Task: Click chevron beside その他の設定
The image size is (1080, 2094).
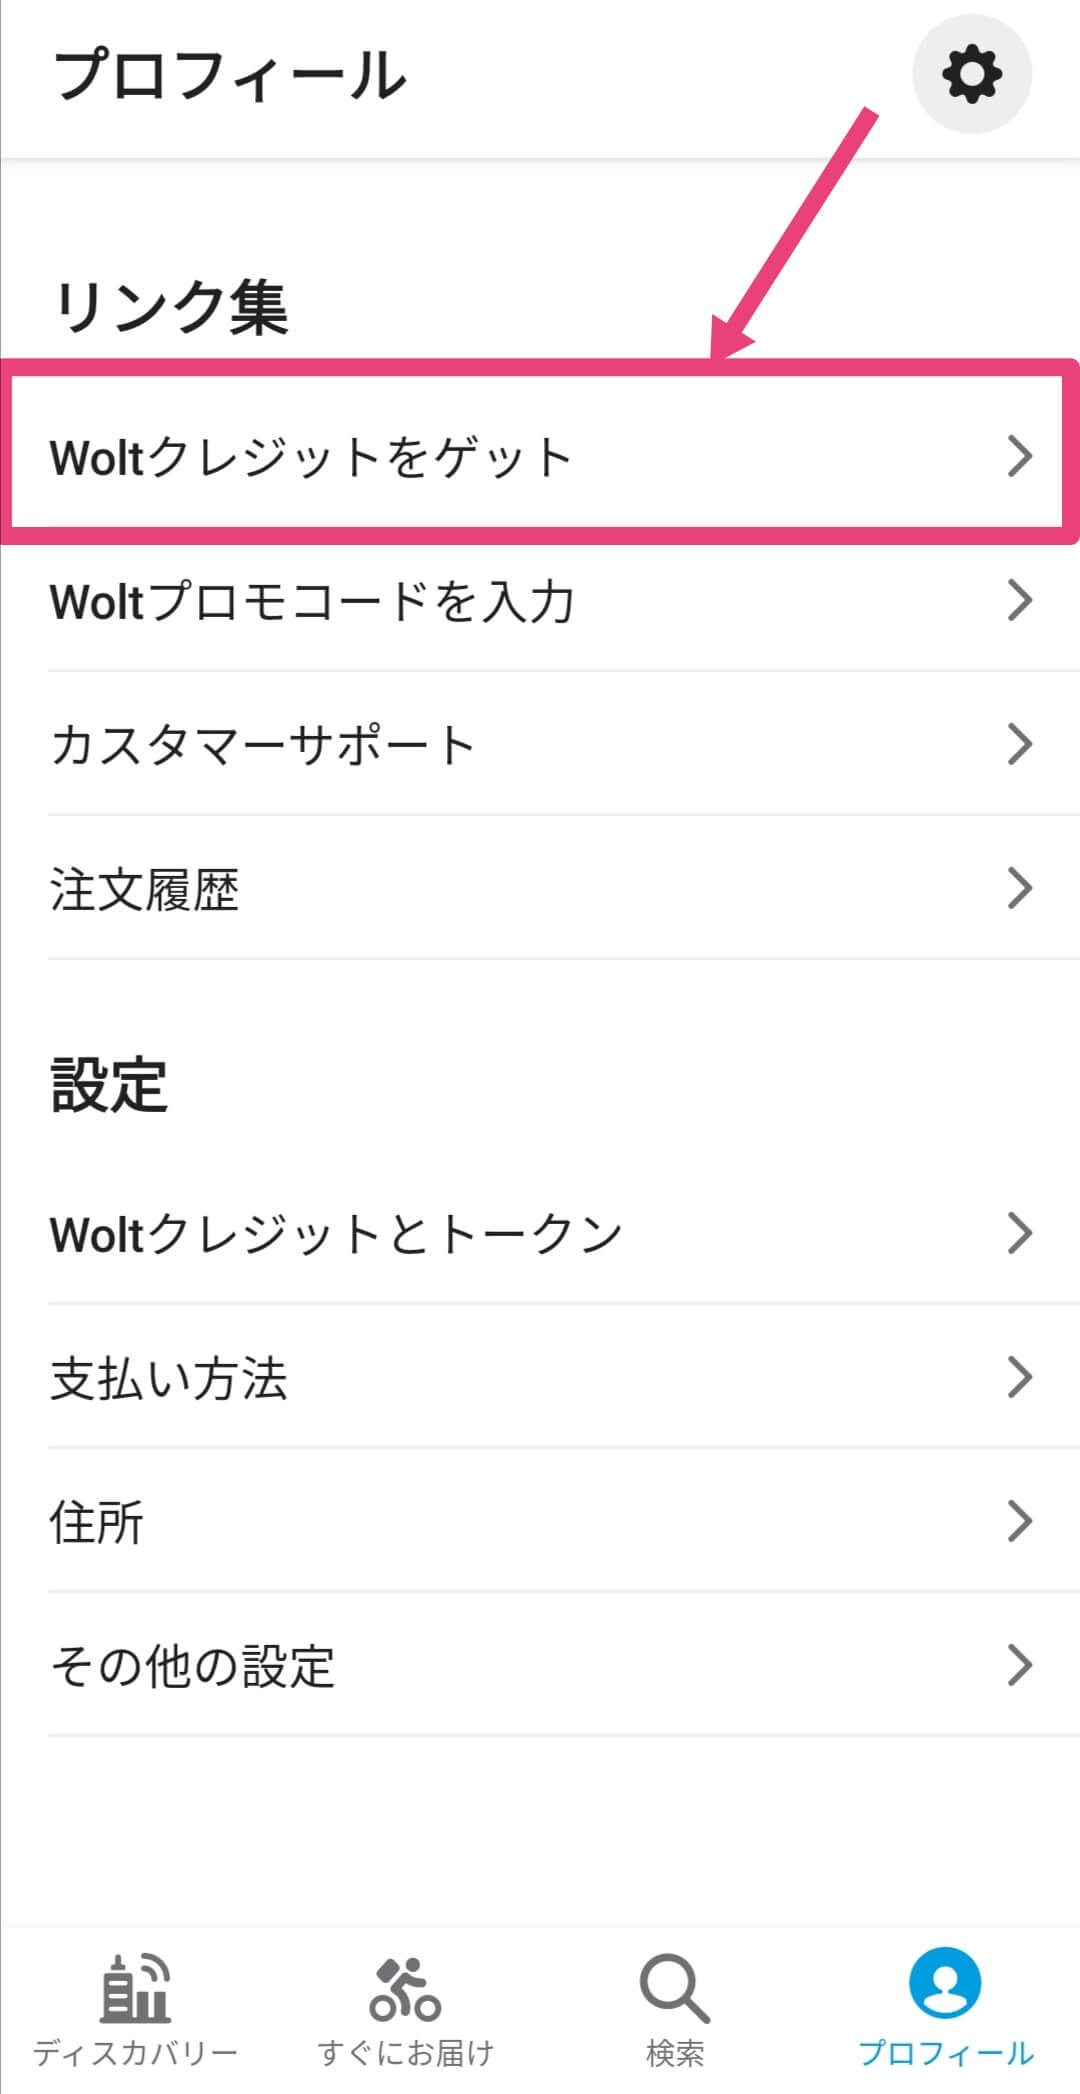Action: tap(1019, 1665)
